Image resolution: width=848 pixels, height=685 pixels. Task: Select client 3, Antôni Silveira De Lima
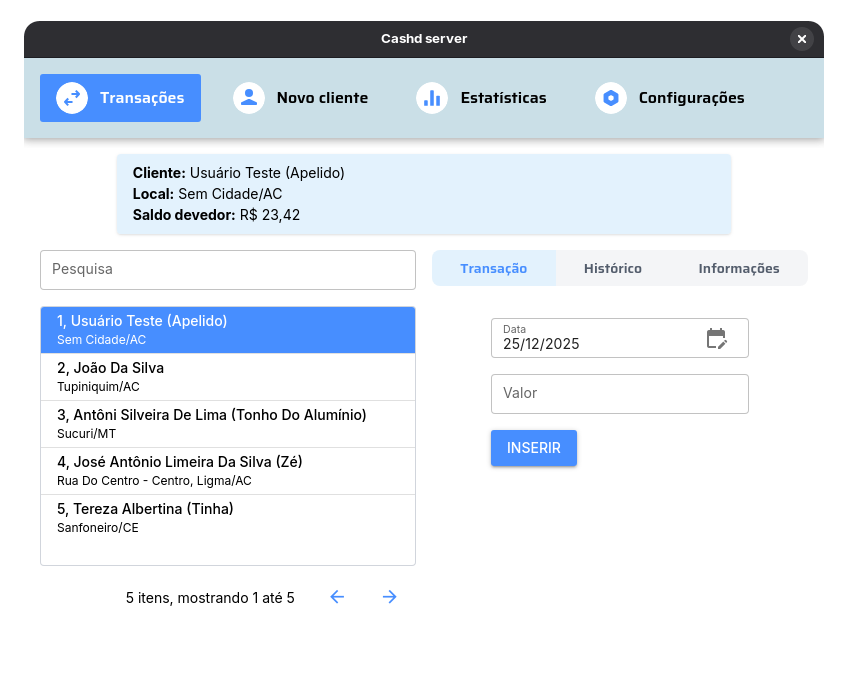228,424
